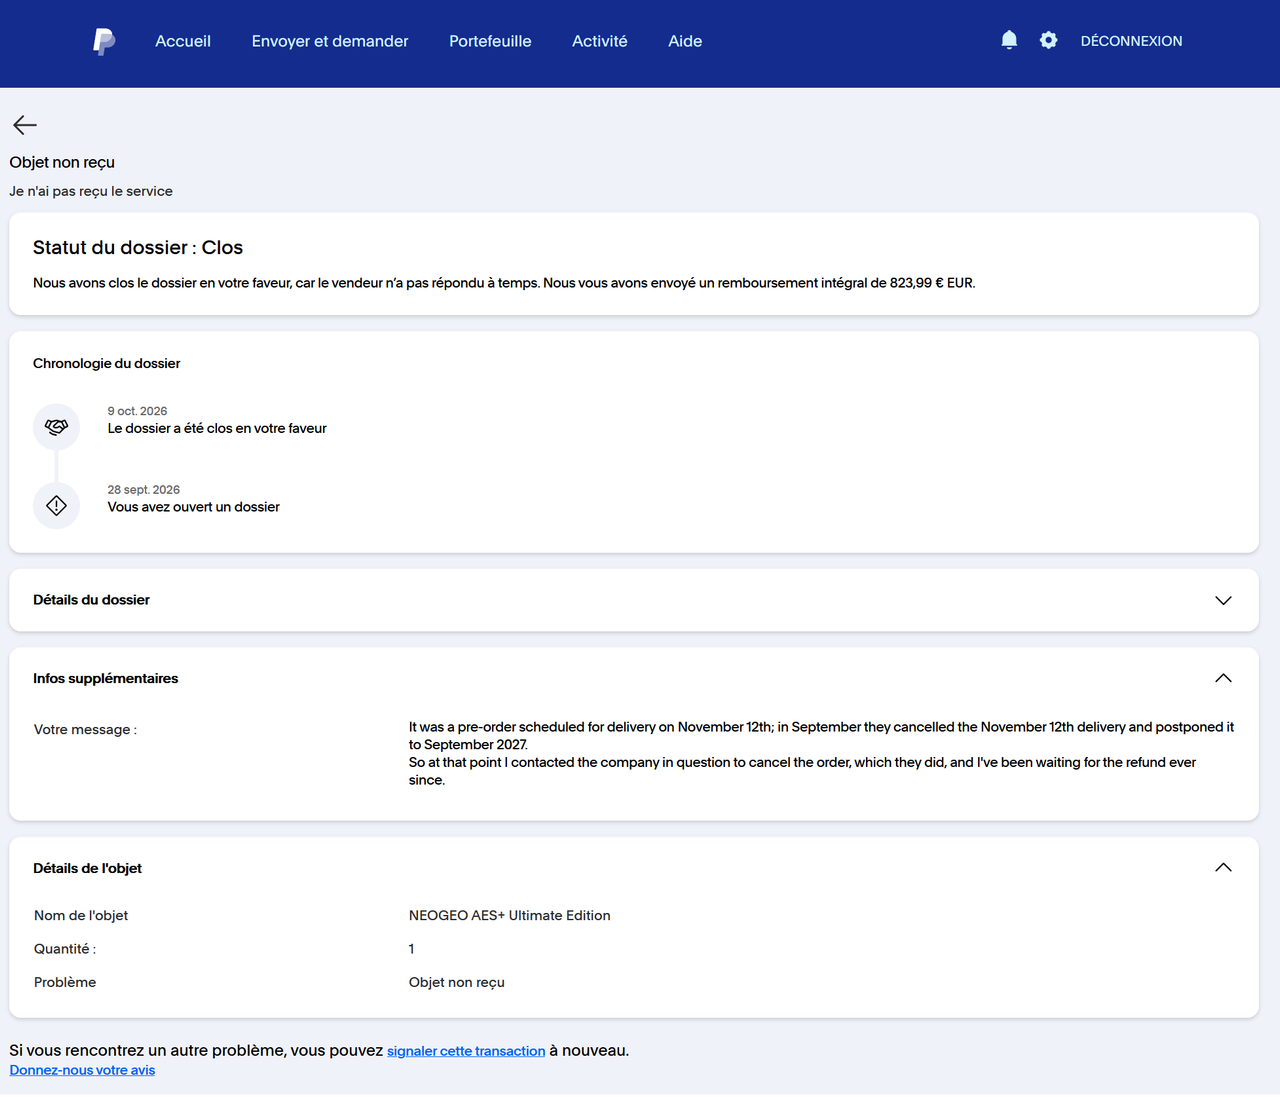Click the handshake icon for closed case
Image resolution: width=1280 pixels, height=1097 pixels.
[x=56, y=427]
